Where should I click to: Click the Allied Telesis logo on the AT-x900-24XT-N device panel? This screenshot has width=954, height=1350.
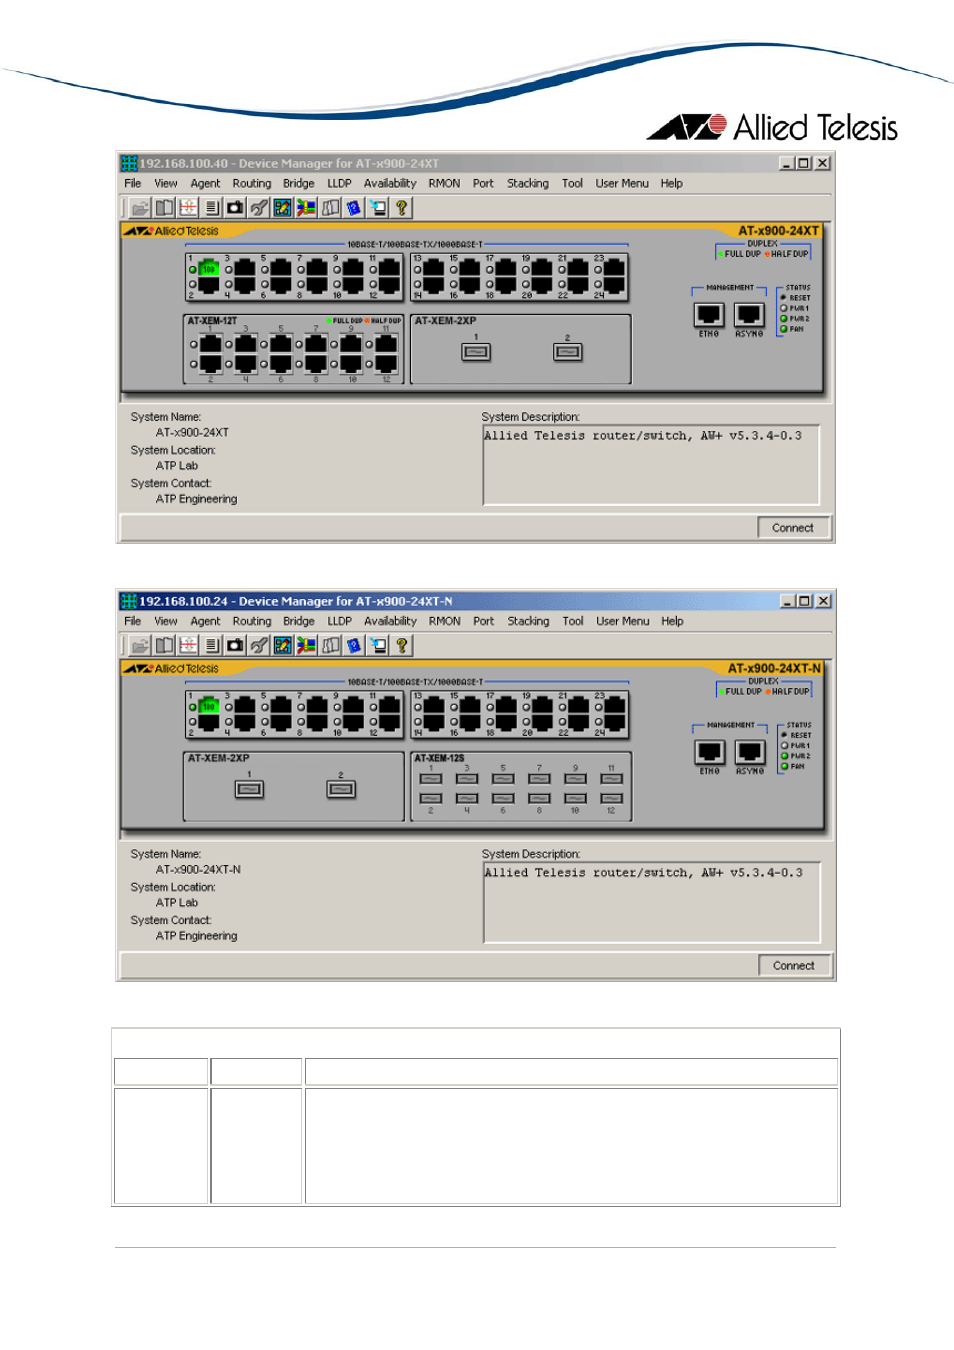tap(171, 669)
